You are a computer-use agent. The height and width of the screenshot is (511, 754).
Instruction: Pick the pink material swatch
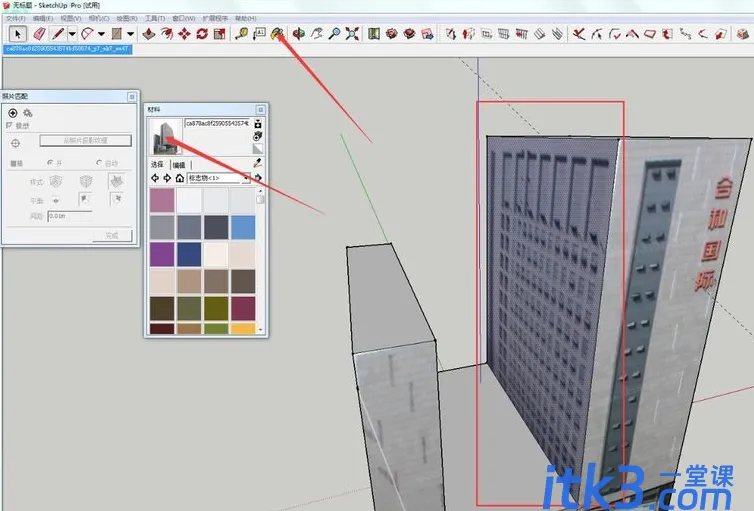[x=162, y=200]
